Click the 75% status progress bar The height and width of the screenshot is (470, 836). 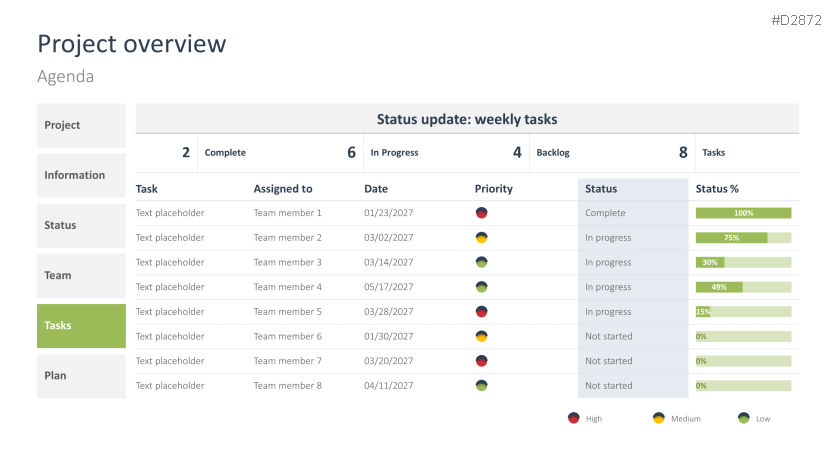click(x=743, y=238)
